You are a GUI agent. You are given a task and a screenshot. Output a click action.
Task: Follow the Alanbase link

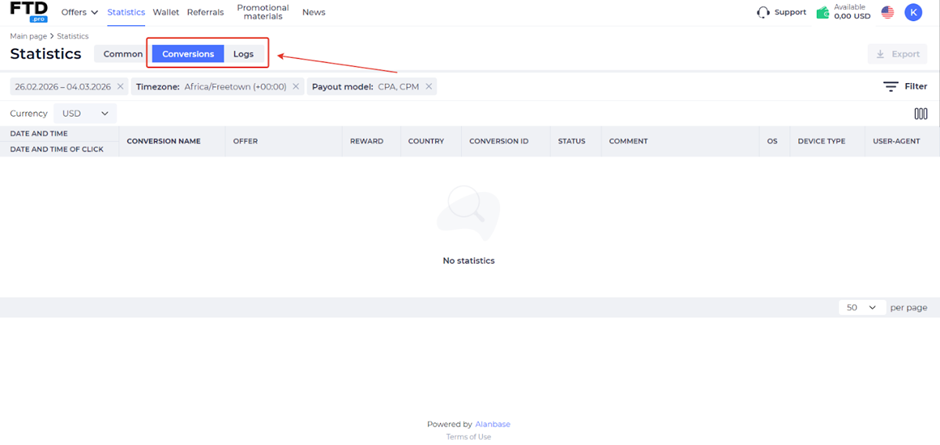coord(493,424)
